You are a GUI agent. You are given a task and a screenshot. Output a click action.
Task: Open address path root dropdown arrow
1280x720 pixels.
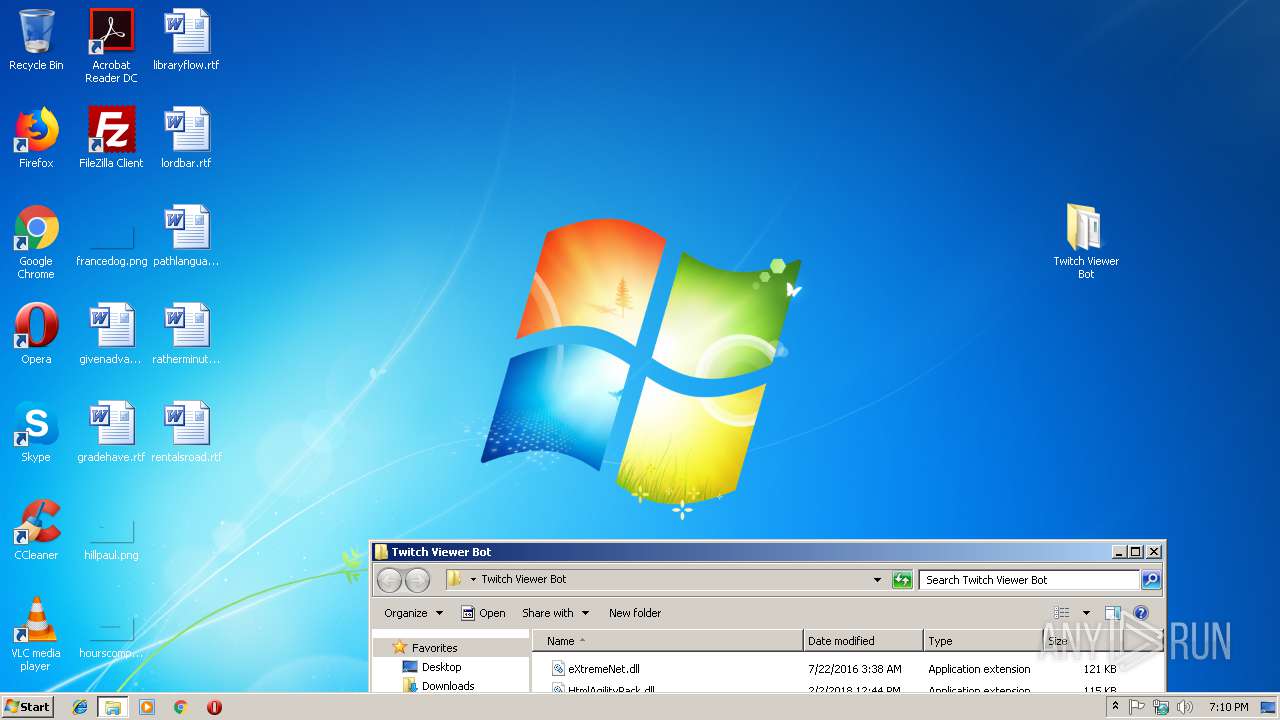pos(473,580)
